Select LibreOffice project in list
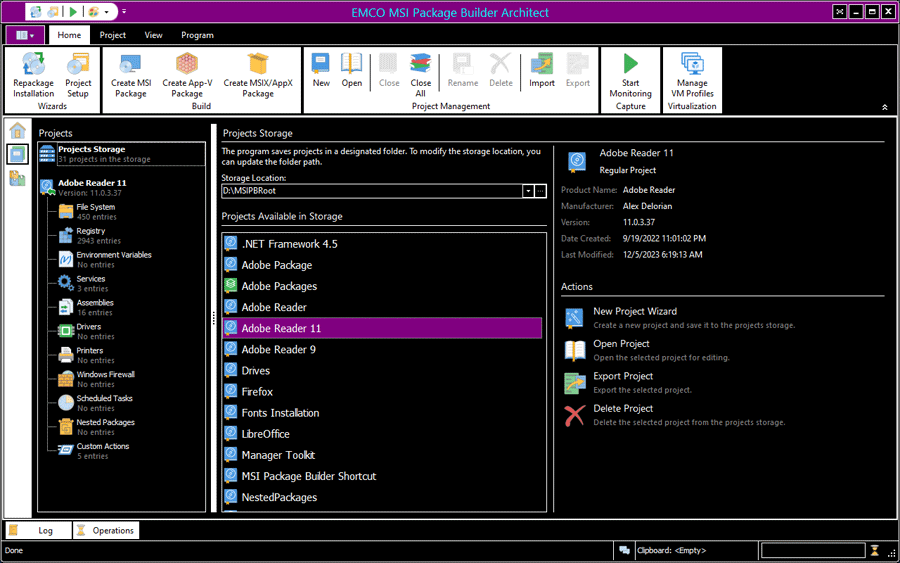Image resolution: width=900 pixels, height=563 pixels. pos(382,434)
